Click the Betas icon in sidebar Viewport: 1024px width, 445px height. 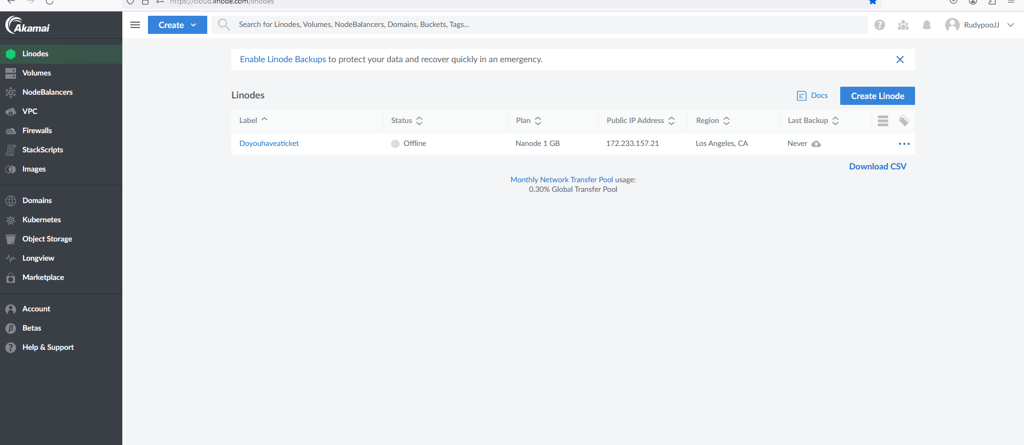pyautogui.click(x=10, y=328)
